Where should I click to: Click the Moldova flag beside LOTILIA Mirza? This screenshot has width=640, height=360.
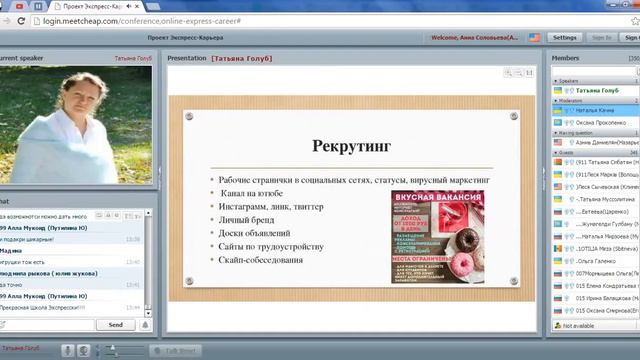[x=558, y=249]
